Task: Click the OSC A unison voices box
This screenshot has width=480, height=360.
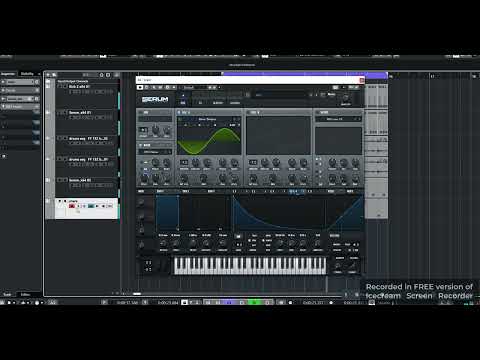Action: pos(184,162)
